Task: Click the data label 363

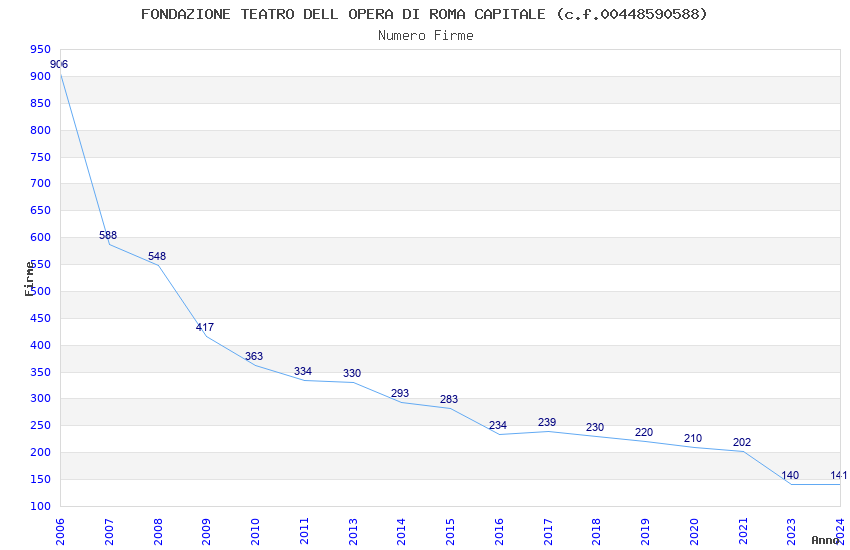Action: pos(254,357)
